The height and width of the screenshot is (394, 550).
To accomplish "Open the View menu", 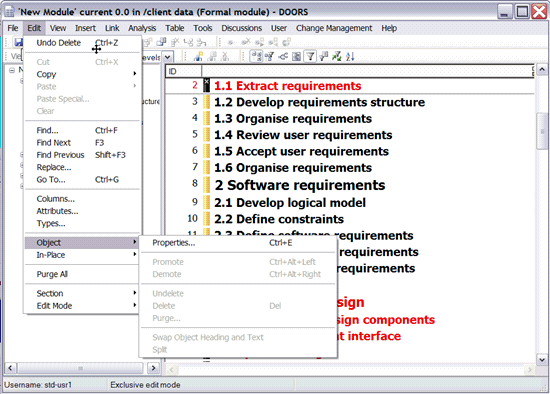I will click(x=58, y=28).
